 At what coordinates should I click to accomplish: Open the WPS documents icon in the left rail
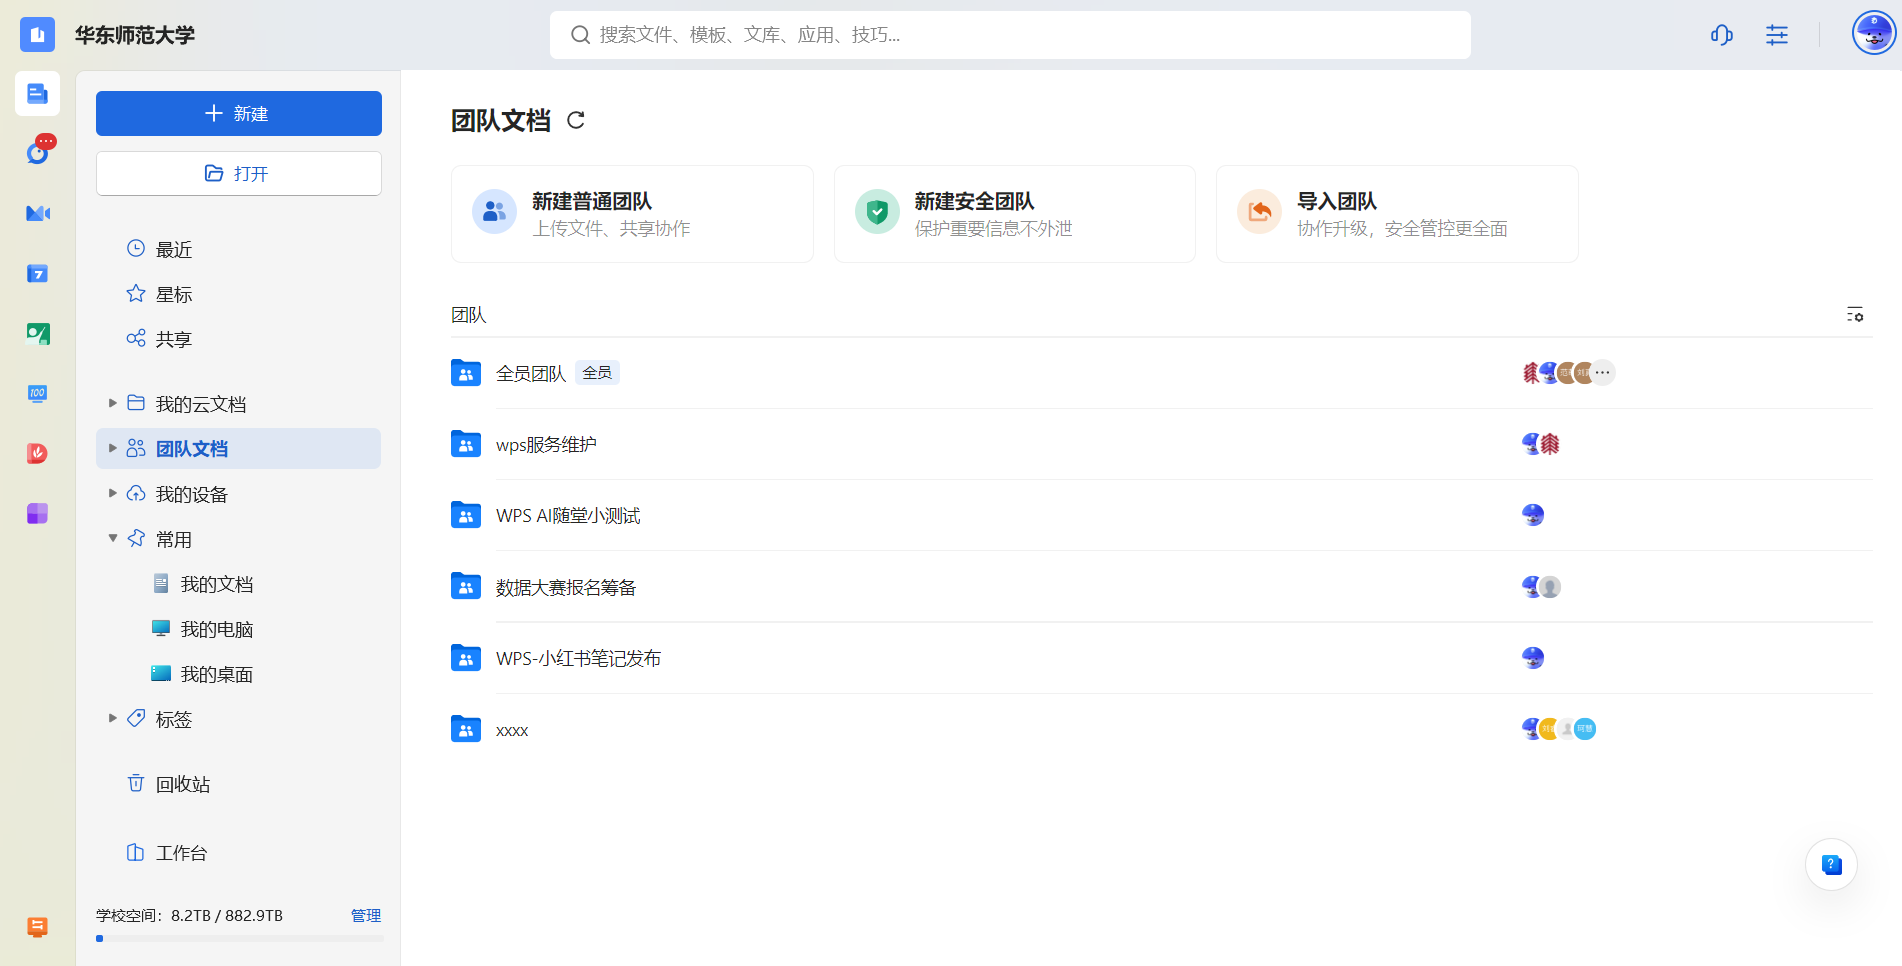click(x=38, y=94)
